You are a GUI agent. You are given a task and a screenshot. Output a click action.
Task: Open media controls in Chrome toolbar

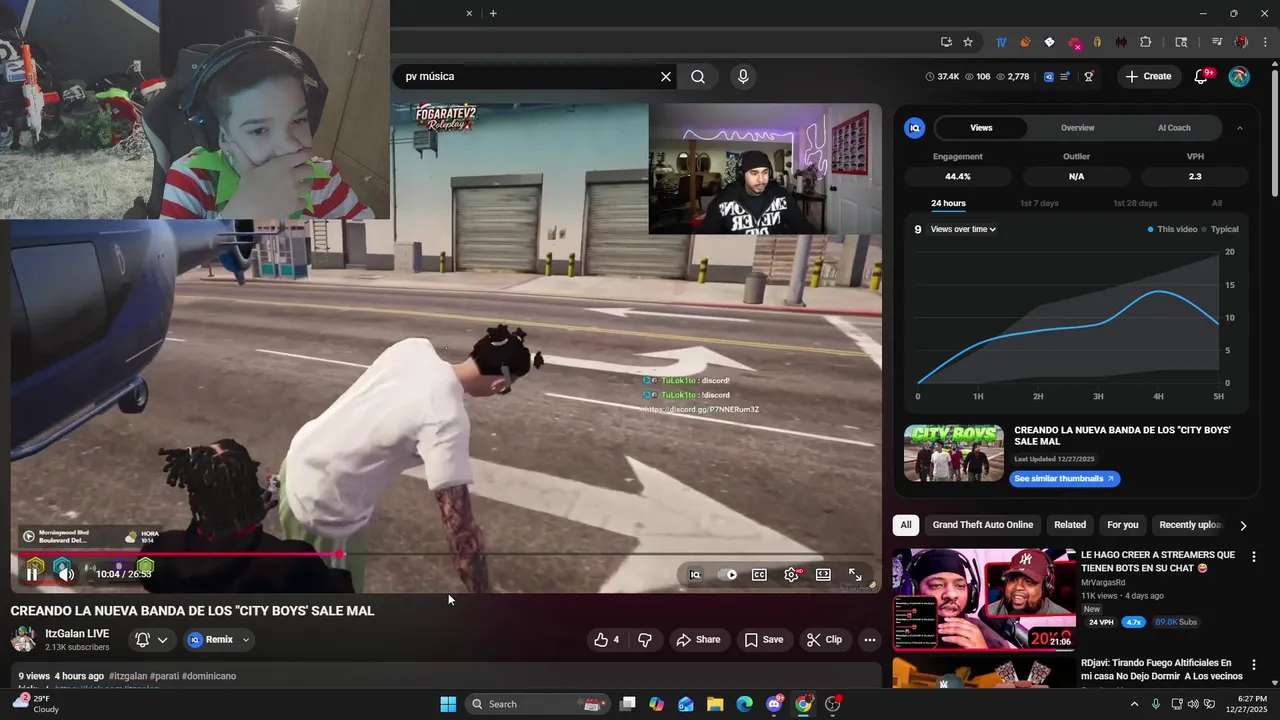pos(1217,42)
